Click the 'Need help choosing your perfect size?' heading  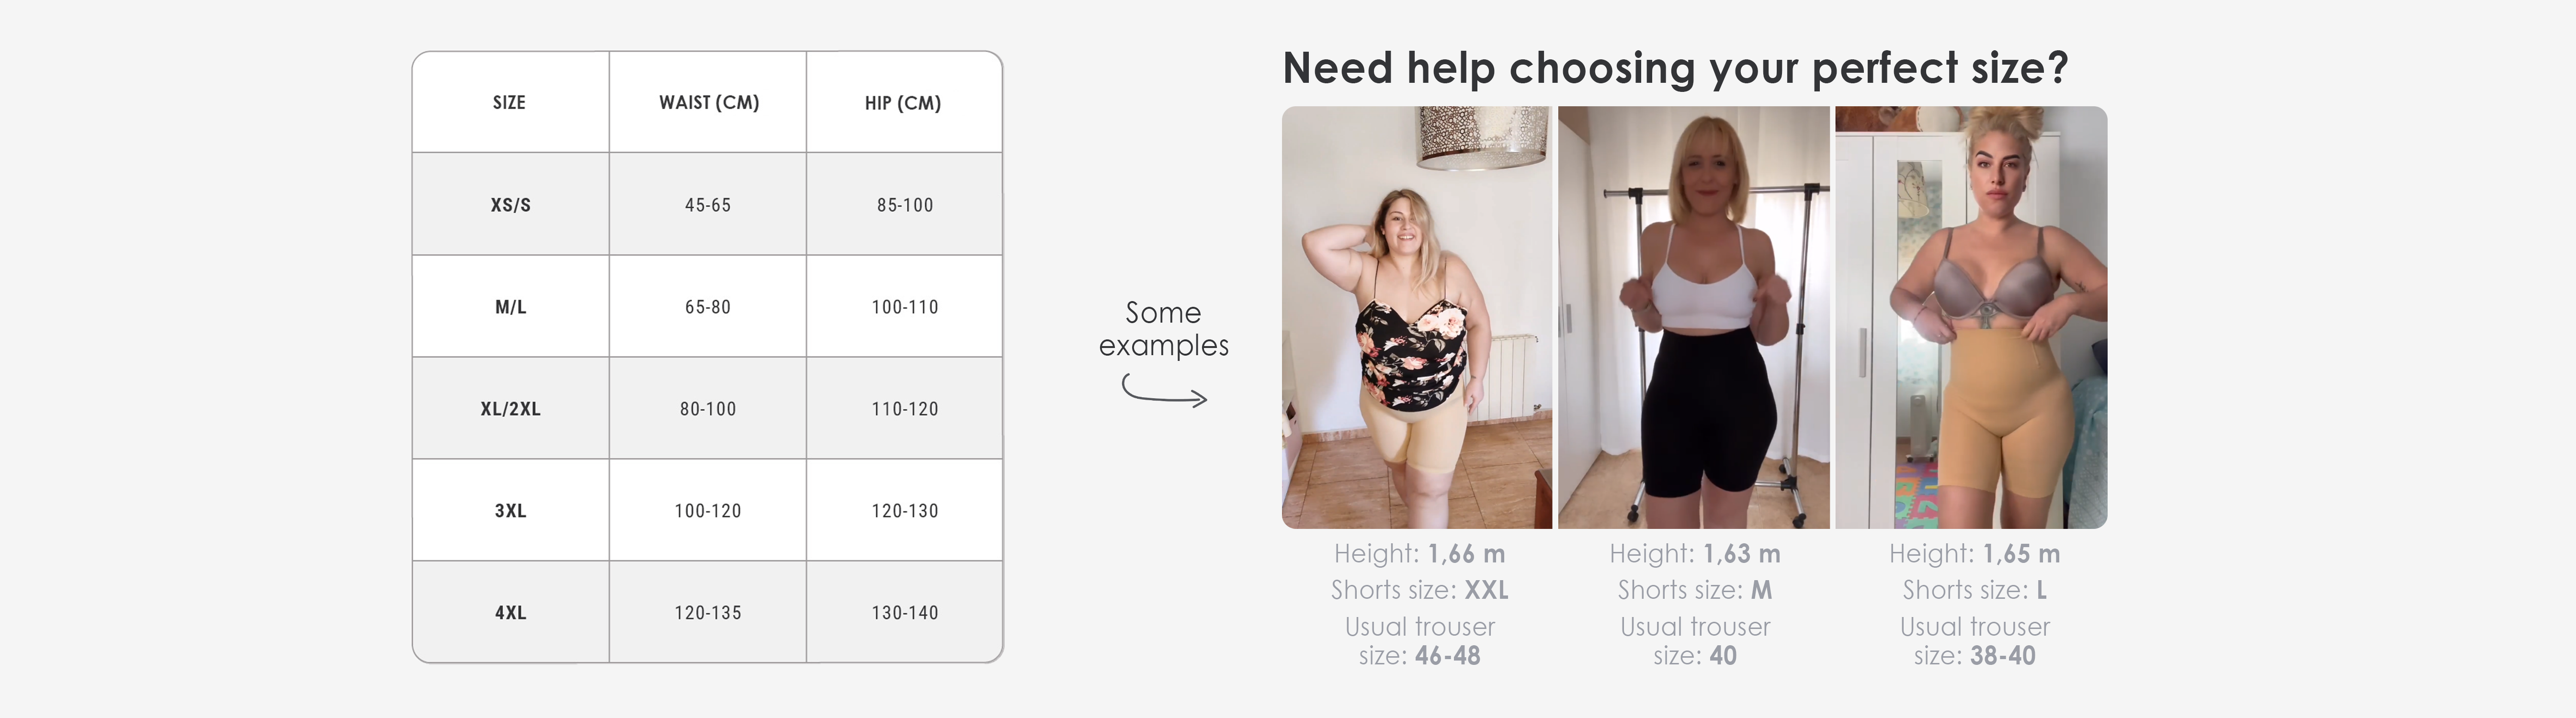point(1675,68)
